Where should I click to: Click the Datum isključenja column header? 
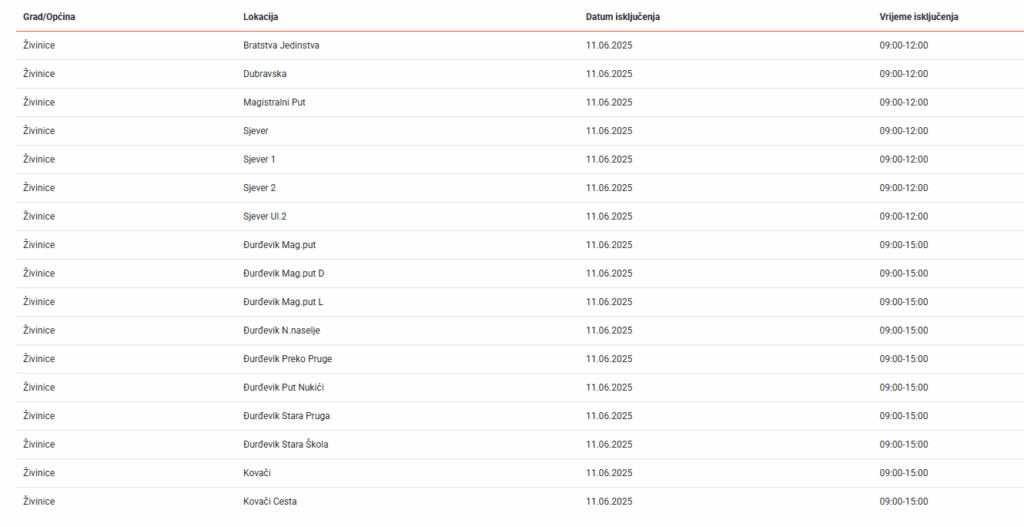(x=622, y=17)
